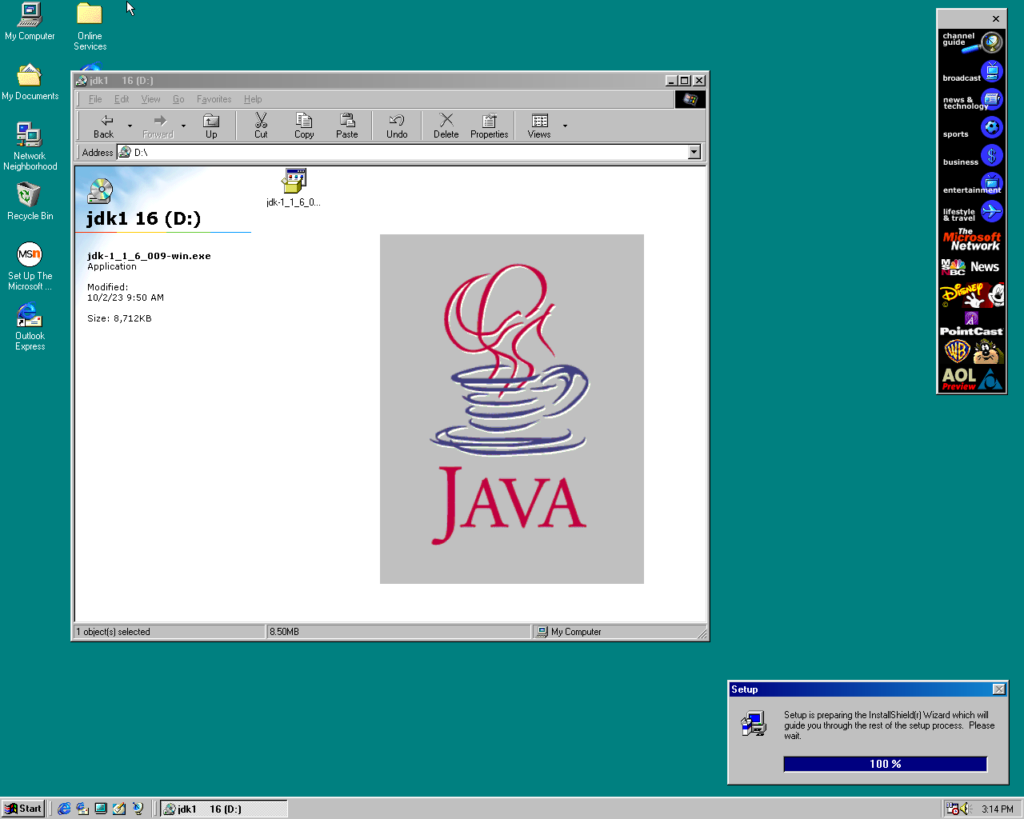Click the Address field showing D:\
Image resolution: width=1024 pixels, height=819 pixels.
(402, 152)
